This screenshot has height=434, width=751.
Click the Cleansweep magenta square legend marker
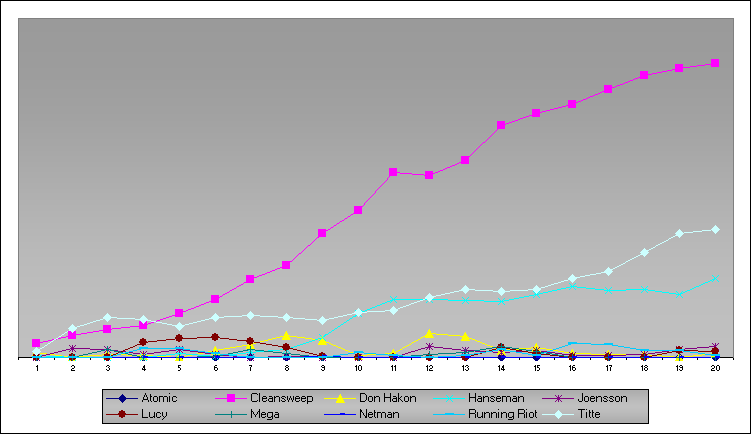coord(231,398)
